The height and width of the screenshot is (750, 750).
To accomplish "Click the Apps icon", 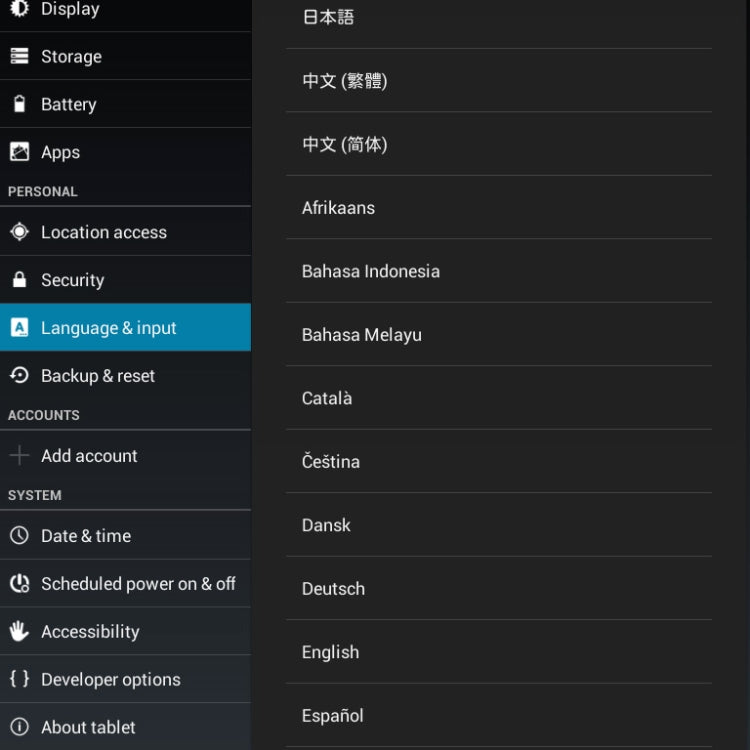I will coord(19,152).
